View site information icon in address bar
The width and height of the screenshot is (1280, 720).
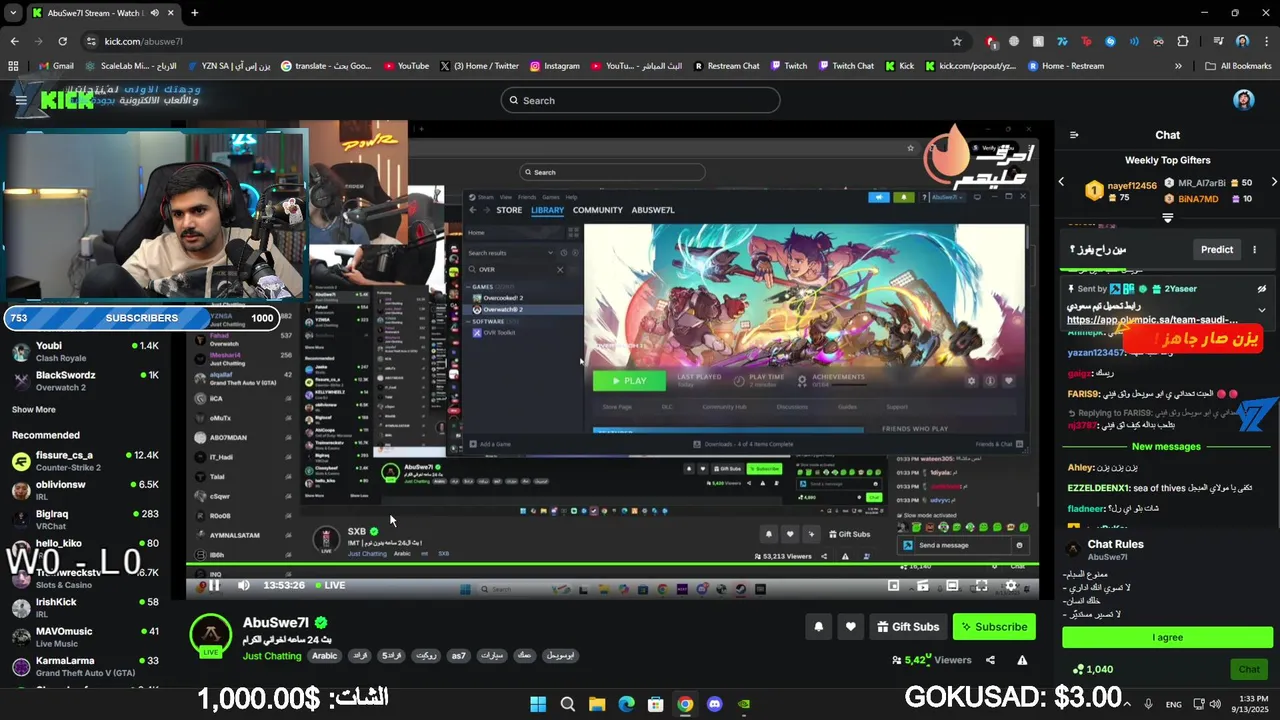pos(91,41)
